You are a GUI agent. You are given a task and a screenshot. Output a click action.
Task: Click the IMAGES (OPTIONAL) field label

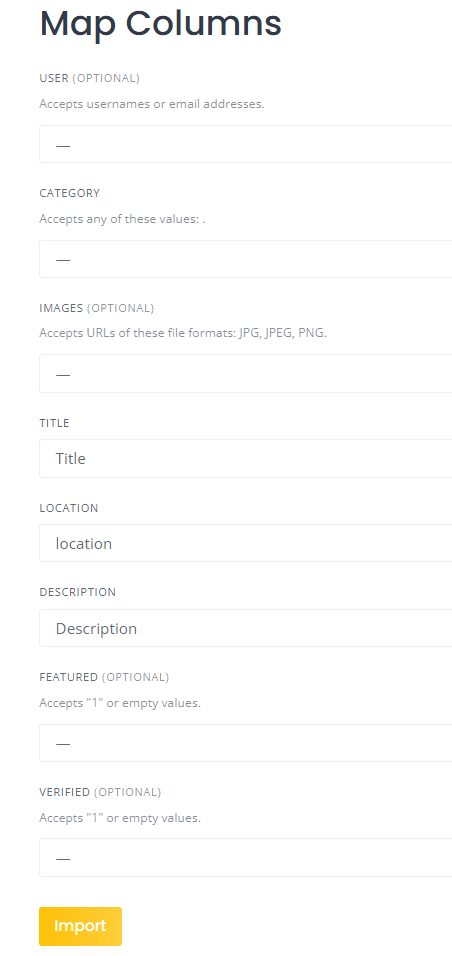point(97,308)
